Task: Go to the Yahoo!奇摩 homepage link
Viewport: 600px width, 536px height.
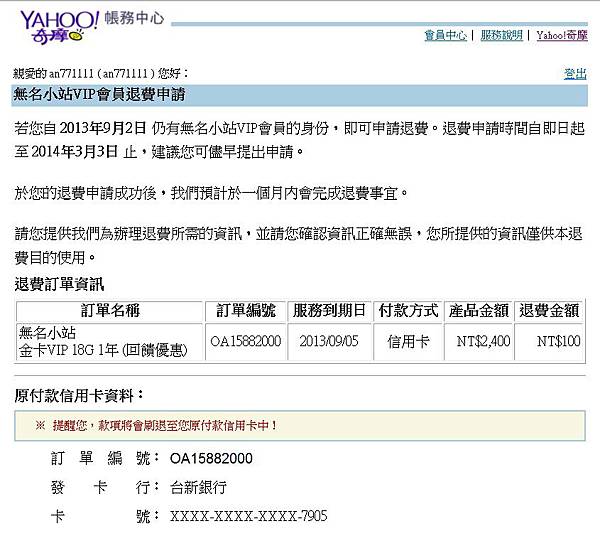Action: coord(562,36)
